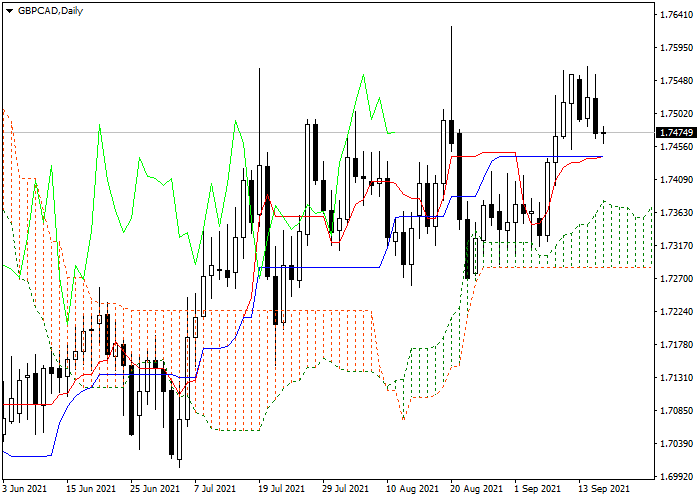Screen dimensions: 700x500
Task: Click the 15 Jun 2021 date label
Action: point(91,489)
